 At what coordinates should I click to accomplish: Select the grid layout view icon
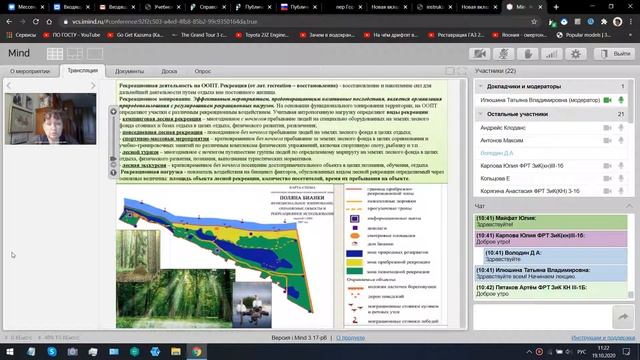pos(55,54)
